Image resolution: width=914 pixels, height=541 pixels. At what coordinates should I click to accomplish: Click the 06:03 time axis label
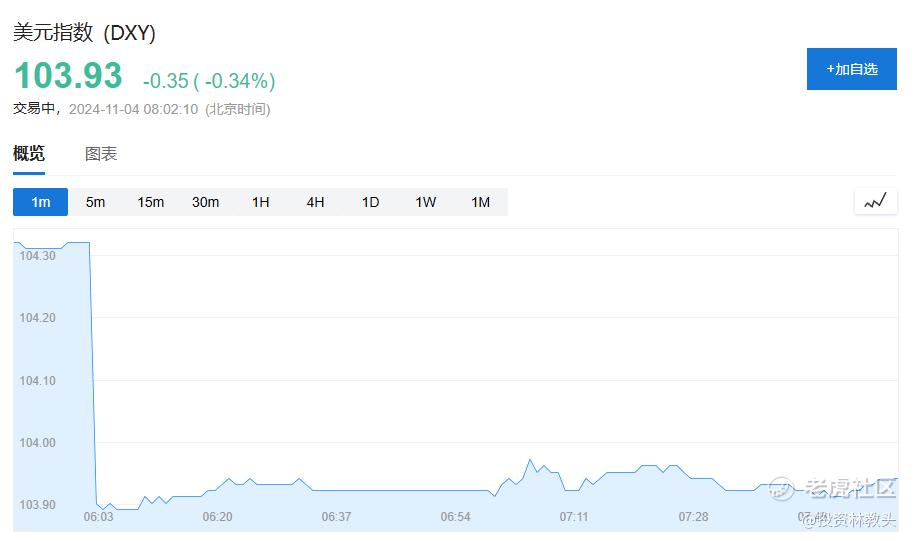(98, 517)
